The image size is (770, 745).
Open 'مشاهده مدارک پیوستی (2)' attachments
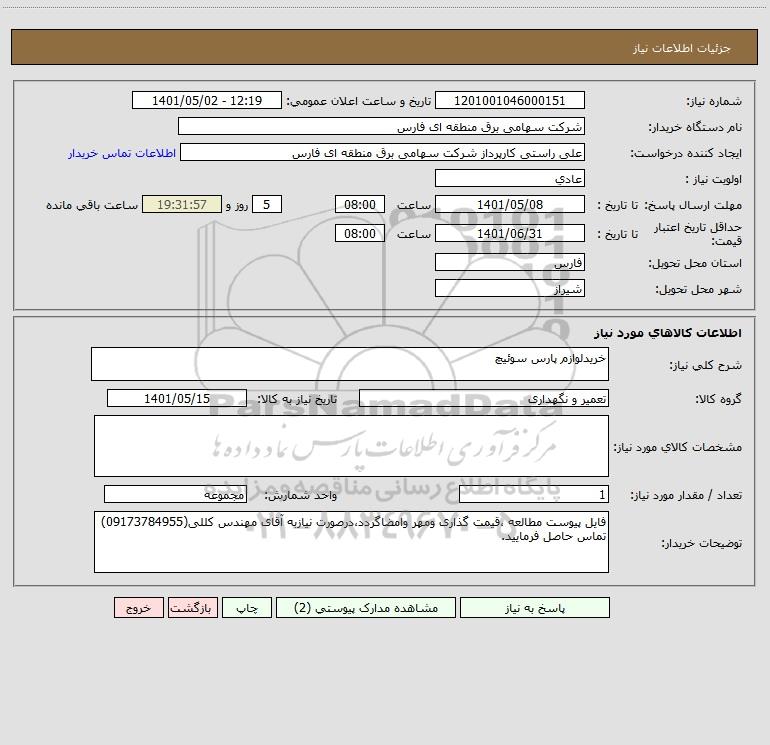[x=366, y=608]
